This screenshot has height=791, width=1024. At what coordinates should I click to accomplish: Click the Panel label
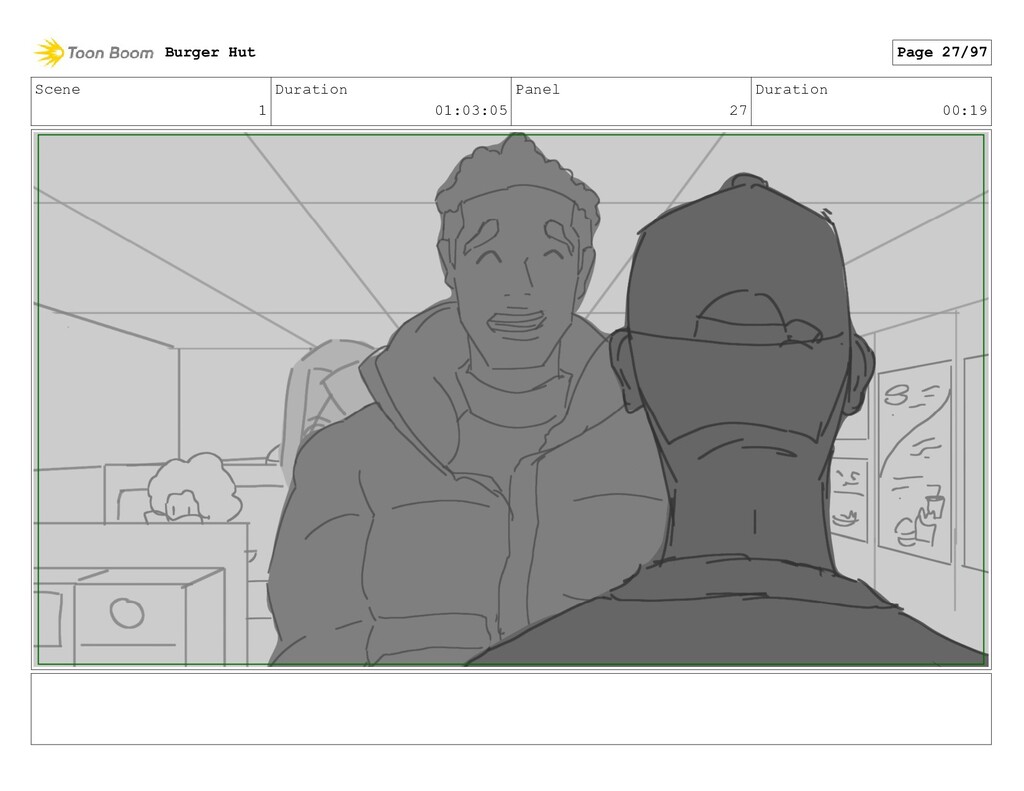[537, 89]
